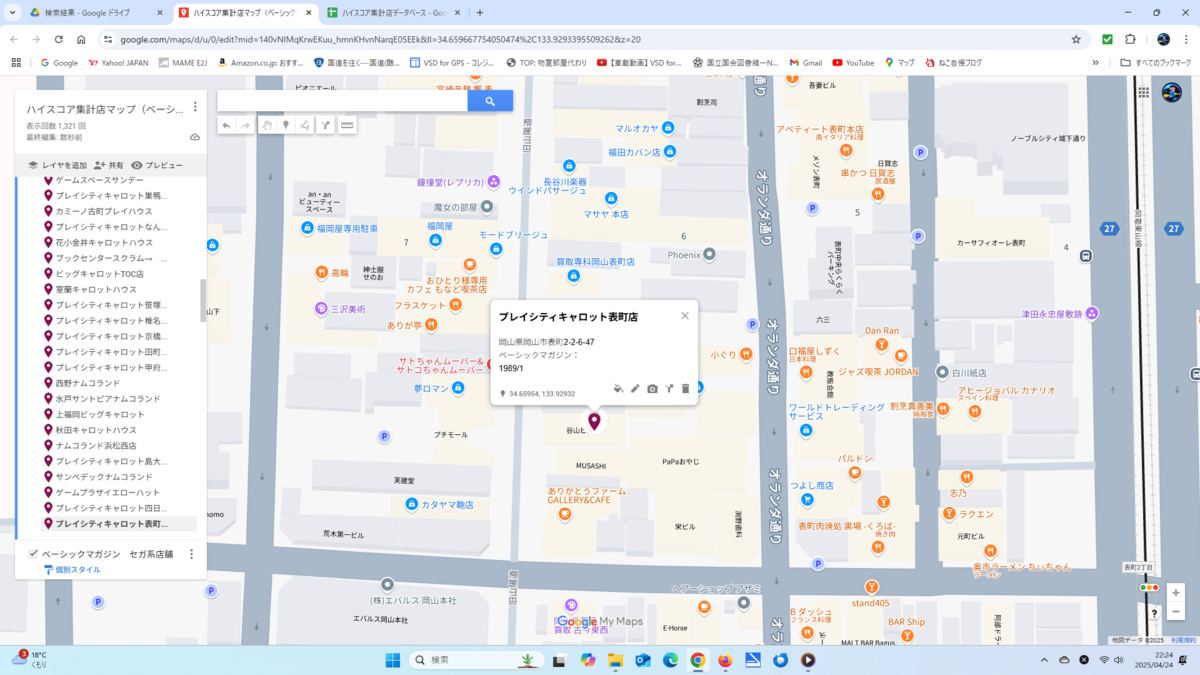Click the プレビュー preview button
1200x675 pixels.
[157, 165]
